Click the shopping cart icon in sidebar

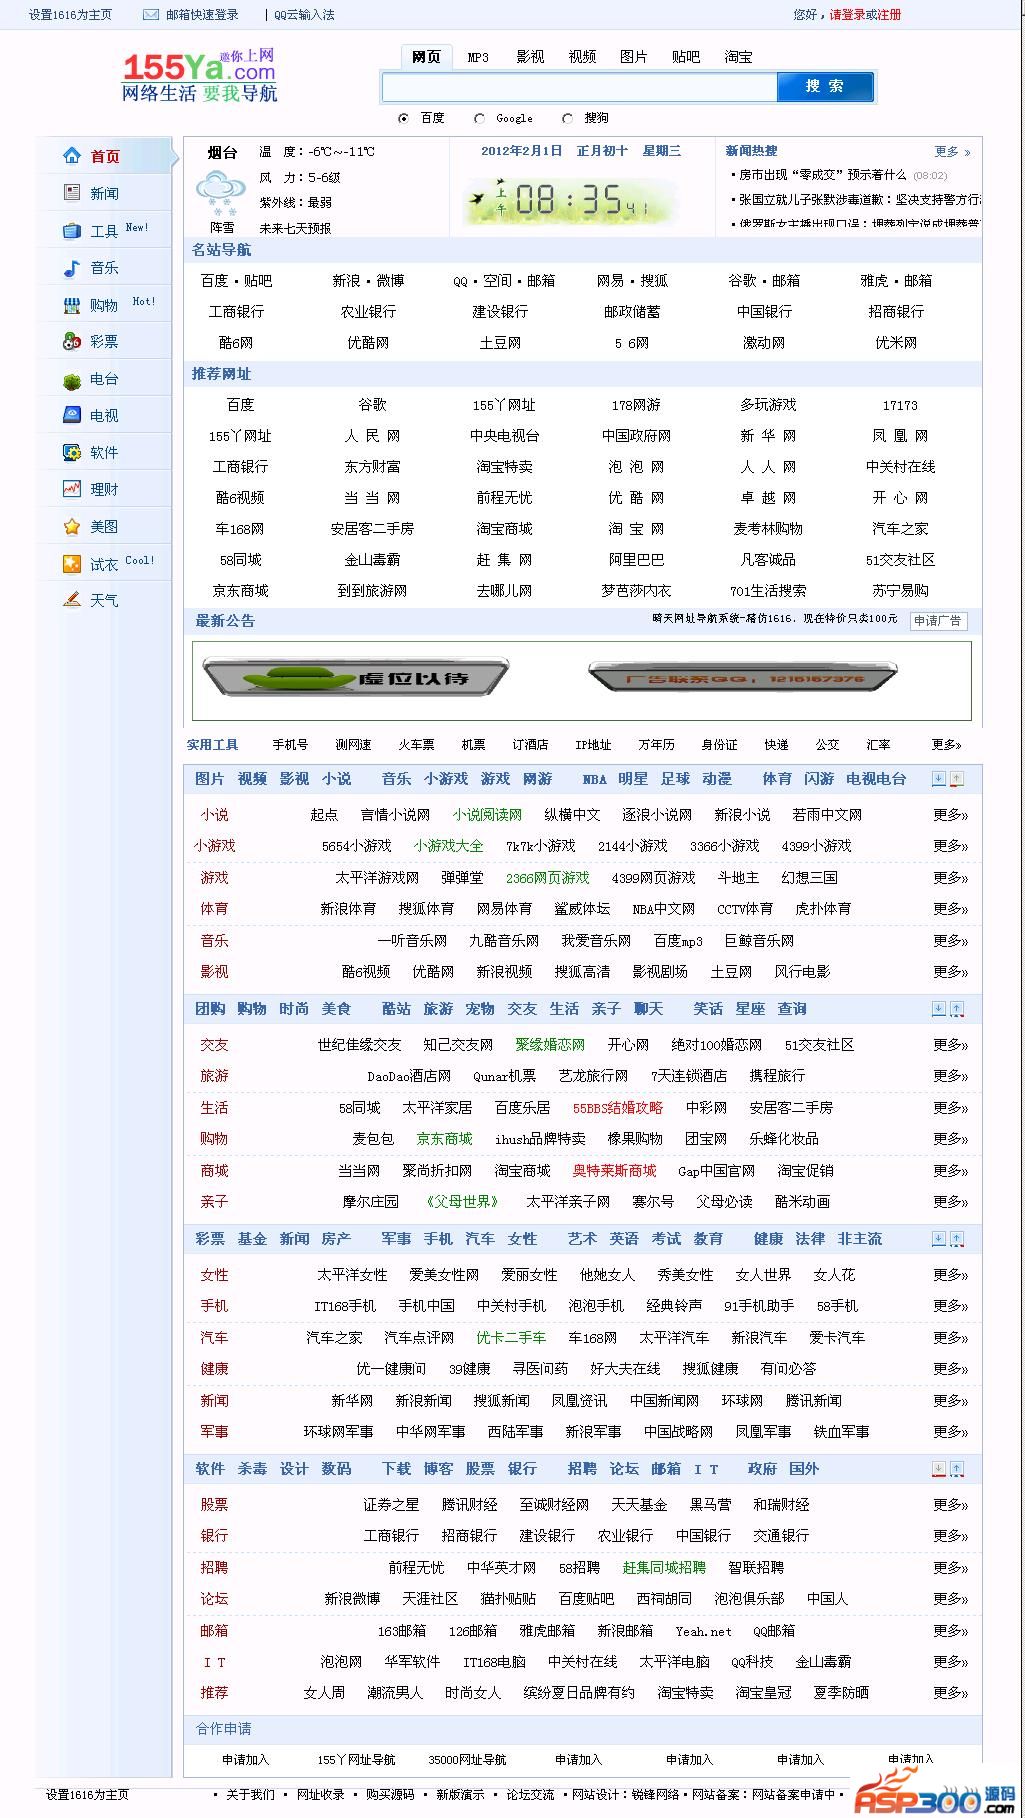pos(72,305)
